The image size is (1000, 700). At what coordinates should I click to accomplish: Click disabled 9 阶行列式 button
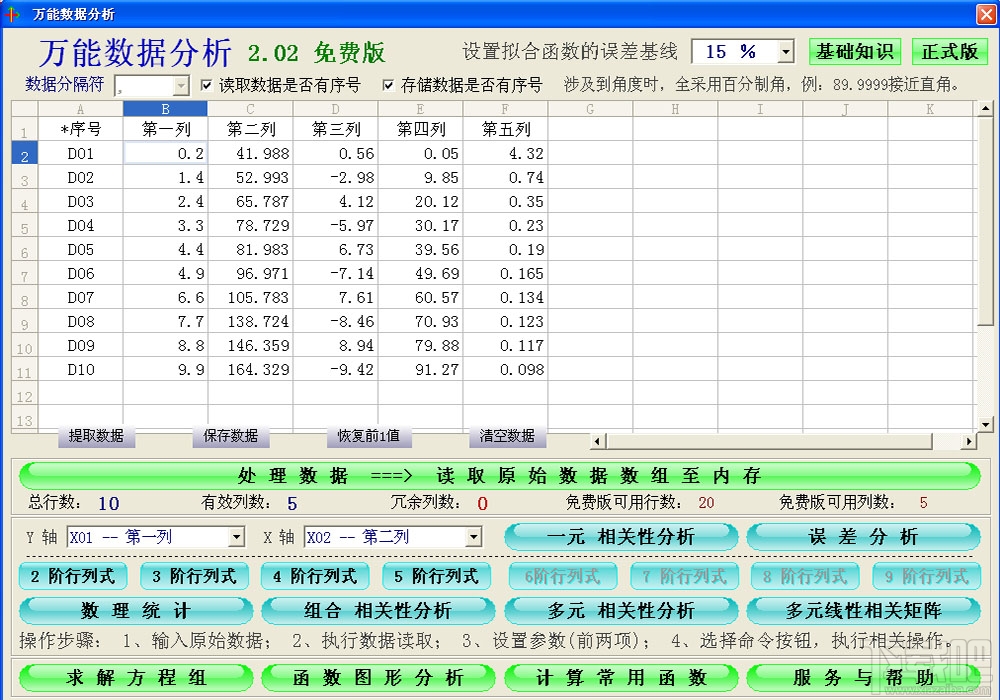tap(927, 576)
